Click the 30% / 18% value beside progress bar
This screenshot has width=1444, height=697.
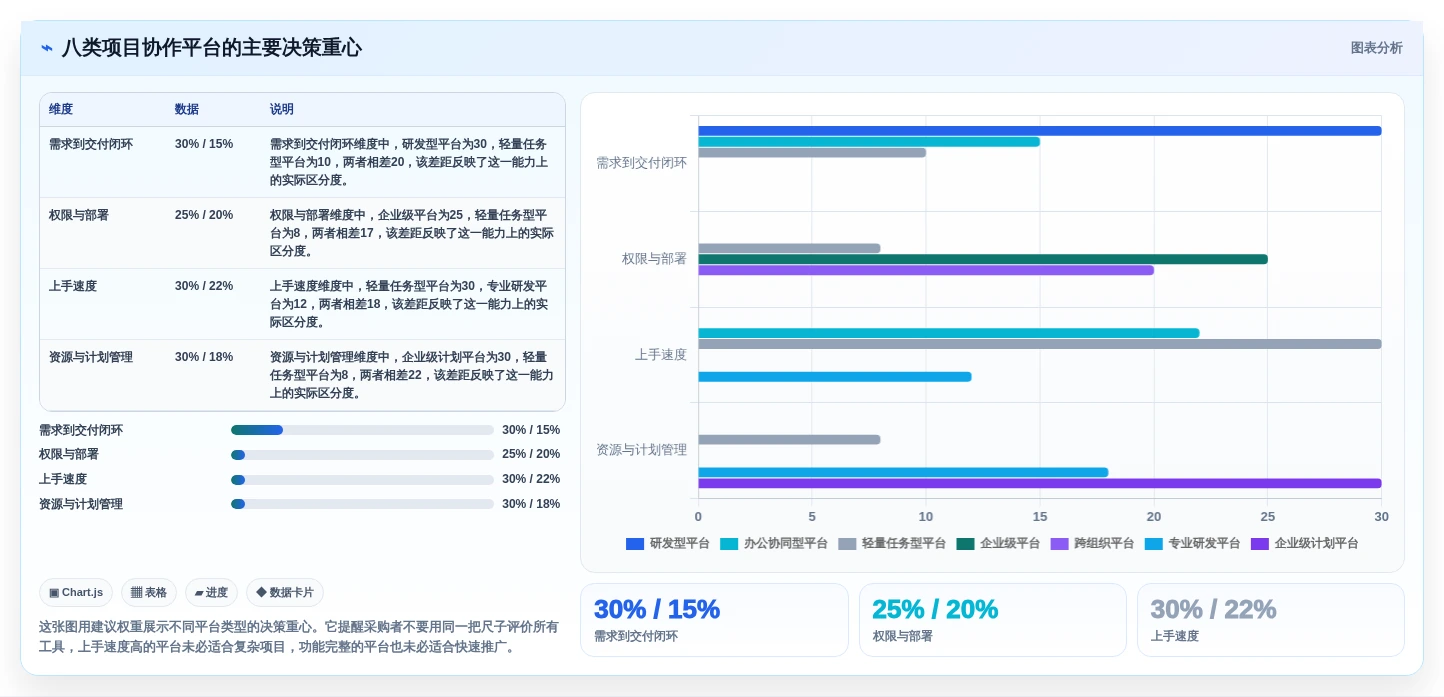(x=531, y=504)
